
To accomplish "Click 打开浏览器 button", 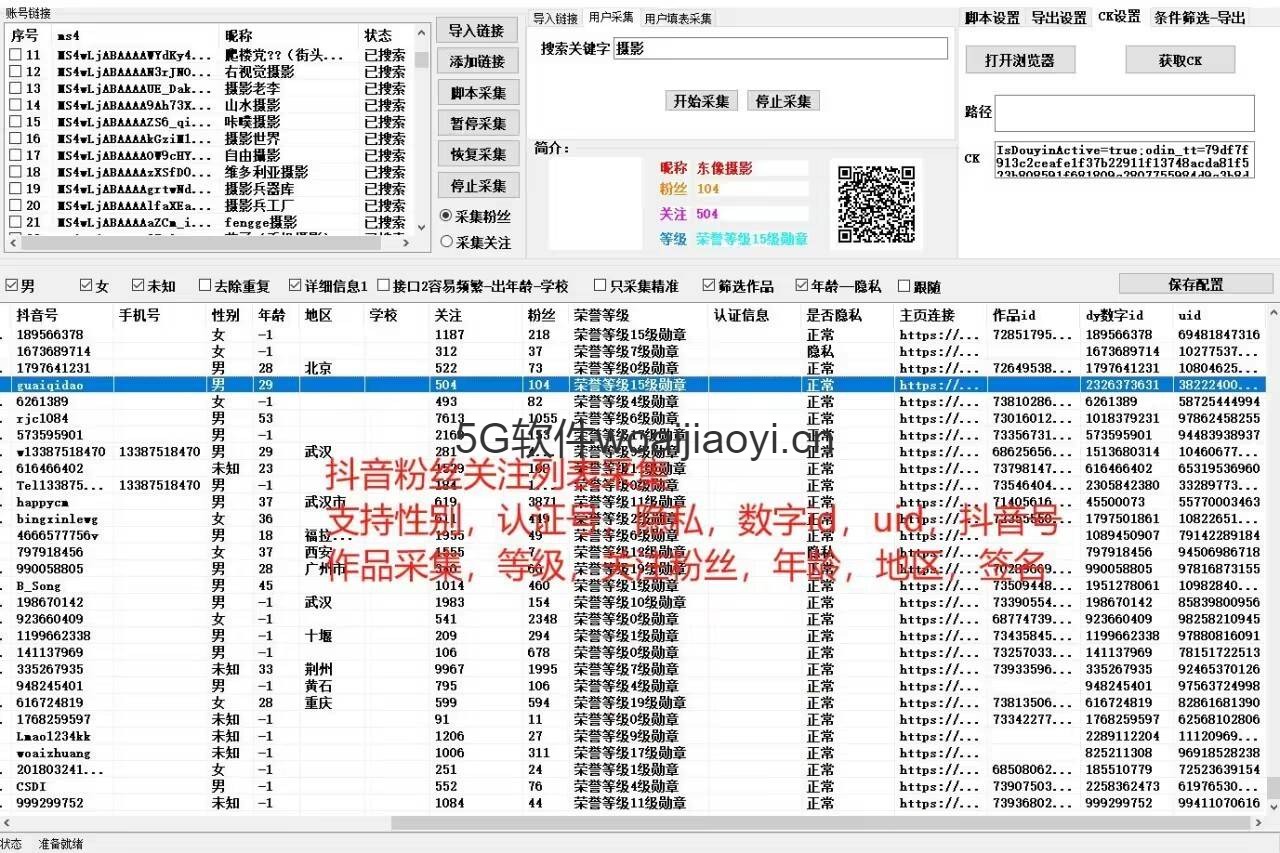I will pos(1020,60).
